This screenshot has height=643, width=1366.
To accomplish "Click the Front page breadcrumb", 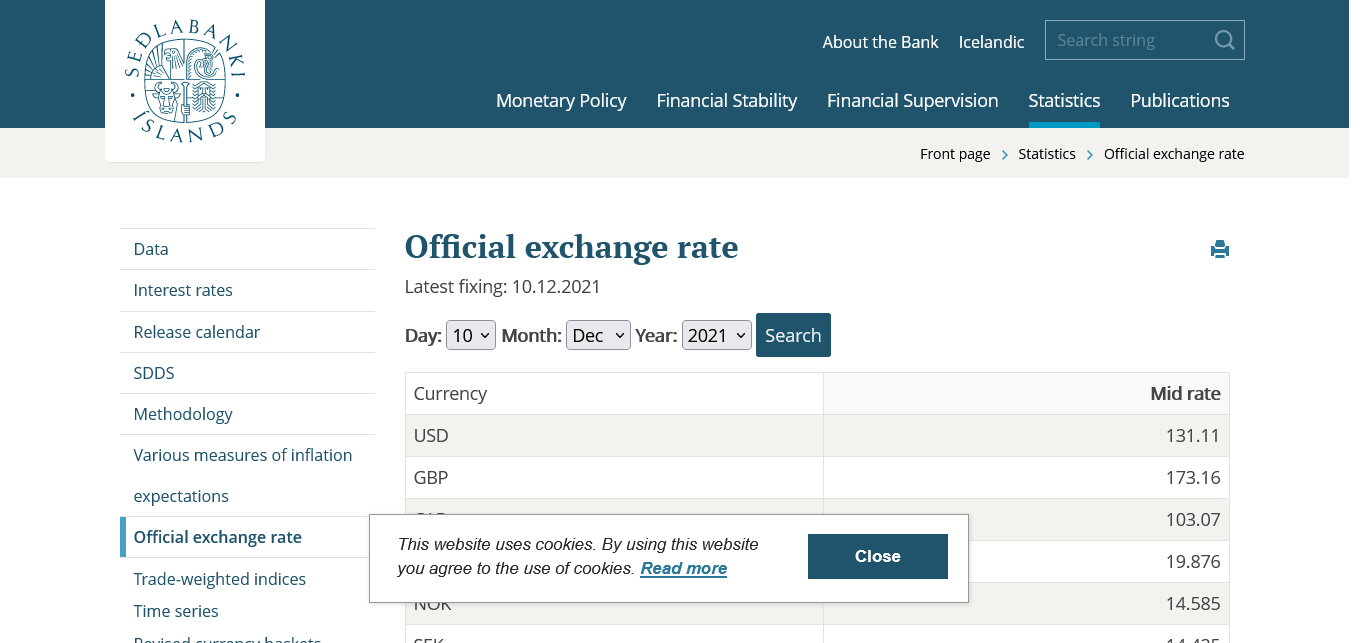I will (x=955, y=154).
